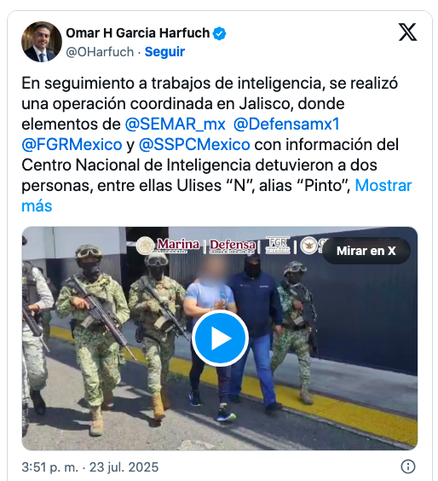
Task: Click the tweet body text paragraph
Action: [x=217, y=144]
